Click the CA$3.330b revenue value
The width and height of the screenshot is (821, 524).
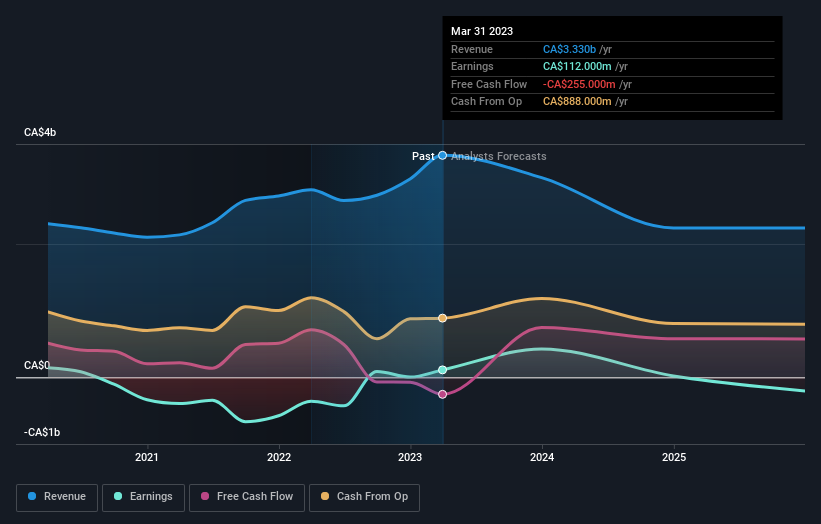[569, 49]
